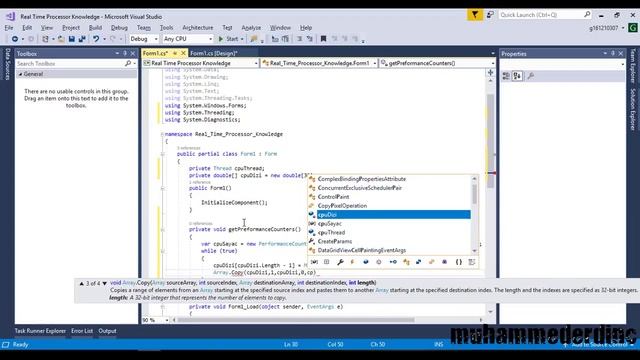Viewport: 640px width, 360px height.
Task: Close the Form1.cs tab
Action: [184, 53]
